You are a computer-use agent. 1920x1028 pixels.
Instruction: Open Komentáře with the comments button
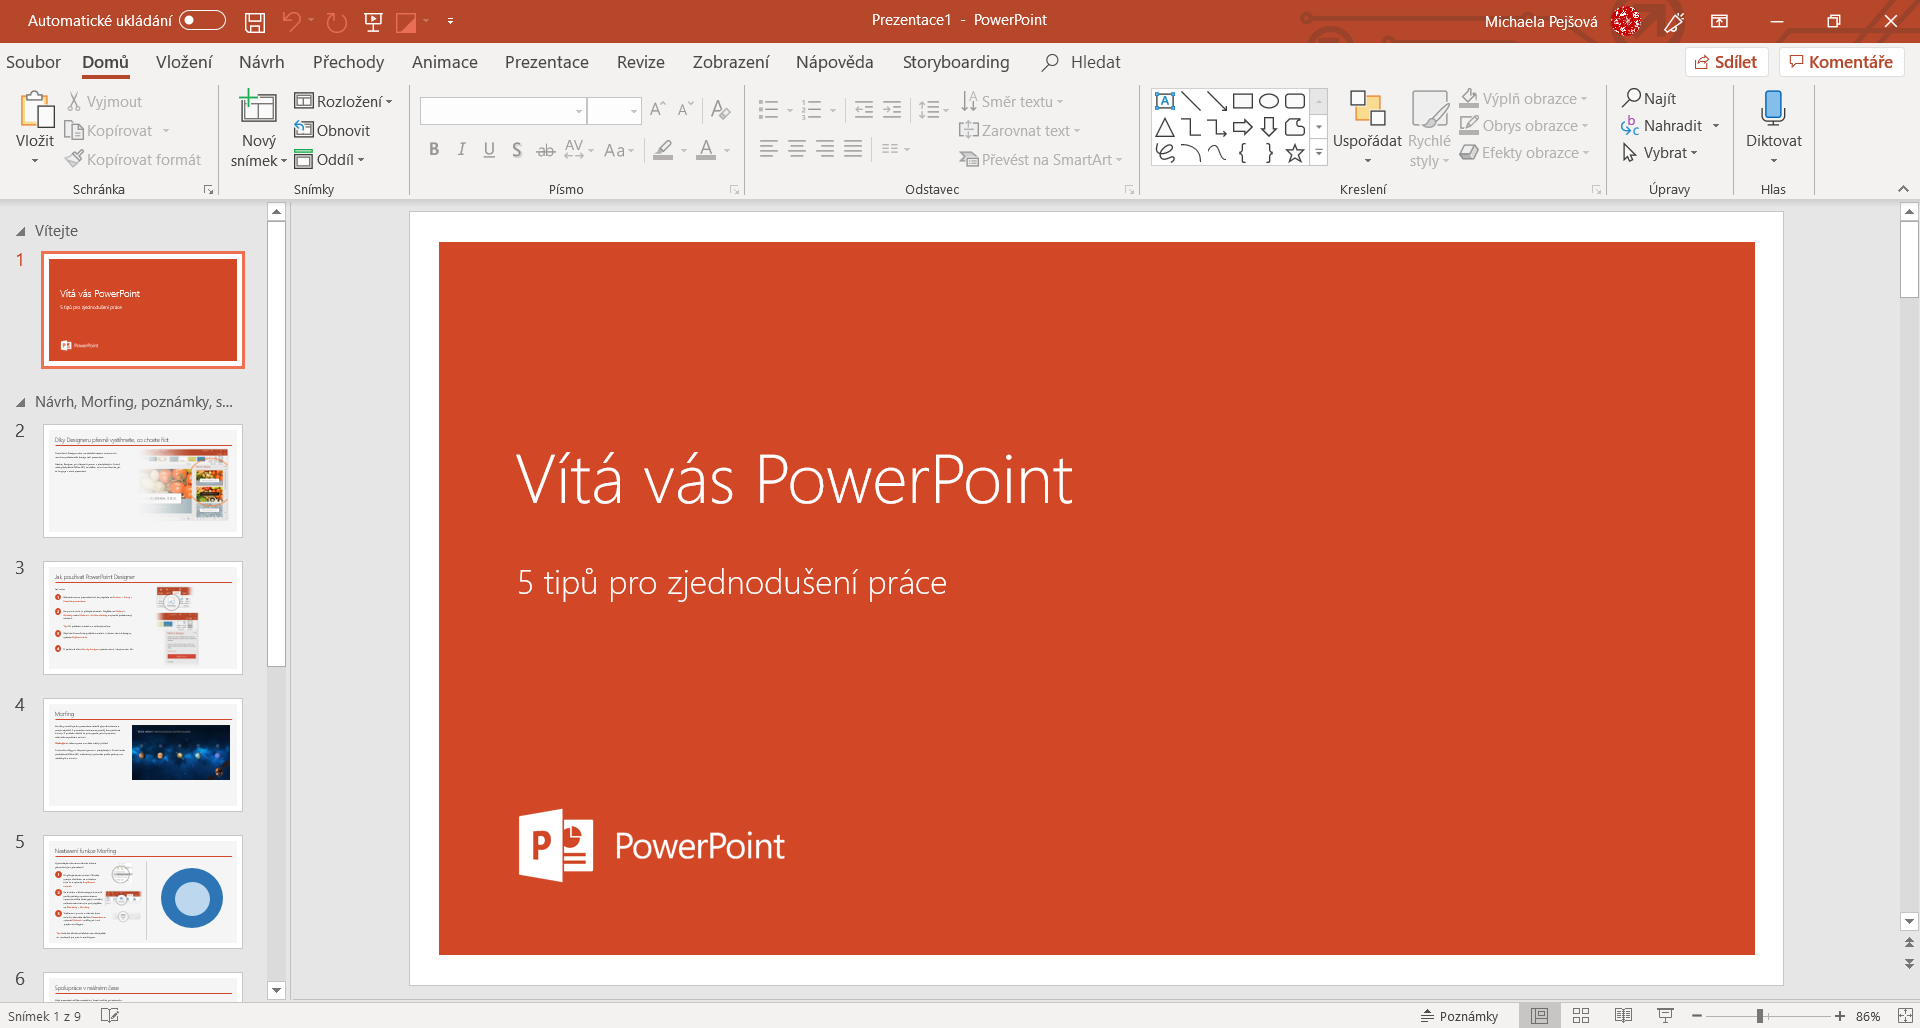pos(1841,61)
